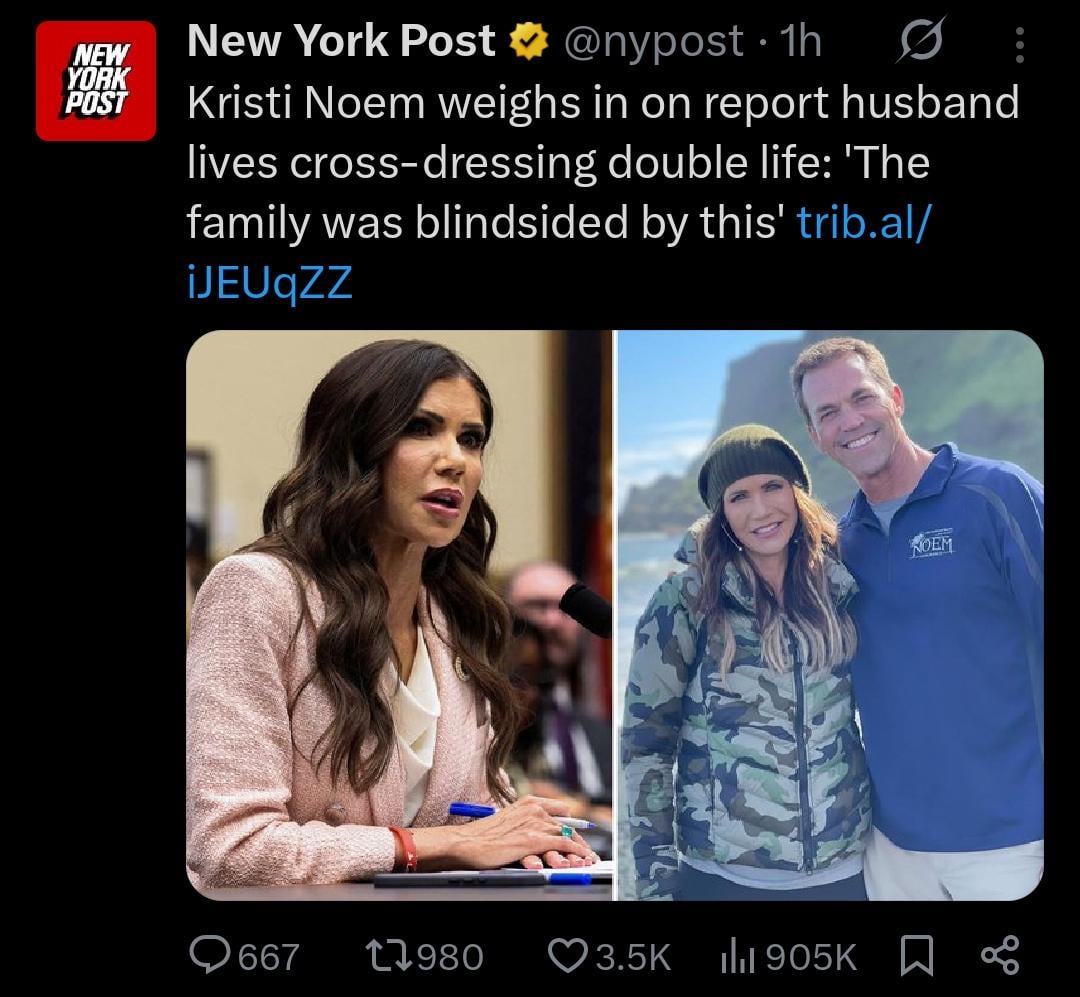Open the trib.al article link
The width and height of the screenshot is (1080, 997).
click(862, 223)
